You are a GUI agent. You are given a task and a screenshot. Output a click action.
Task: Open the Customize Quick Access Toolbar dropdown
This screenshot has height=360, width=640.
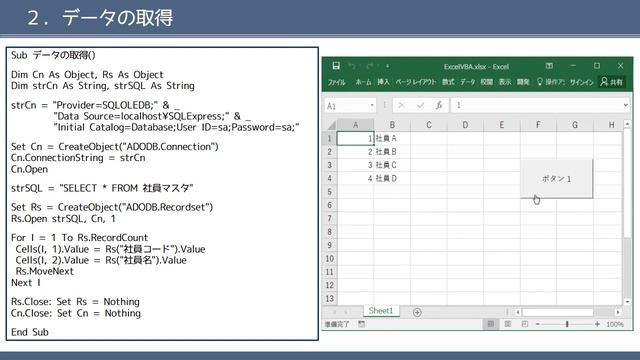pos(387,66)
